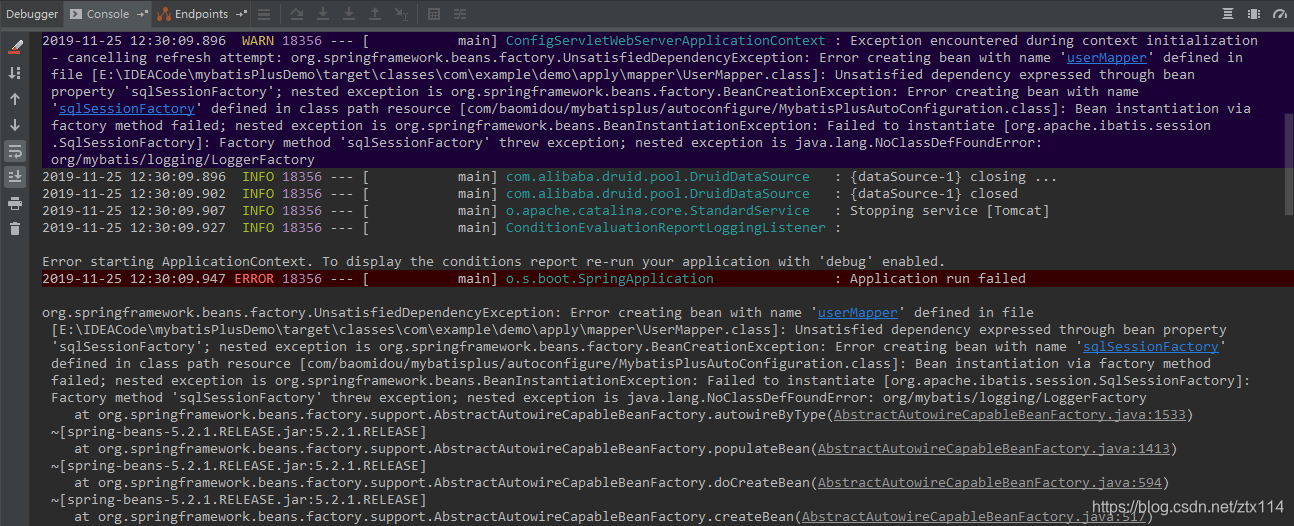Image resolution: width=1294 pixels, height=526 pixels.
Task: Click o.apache.catalina.core.StandardService logger name
Action: tap(658, 211)
